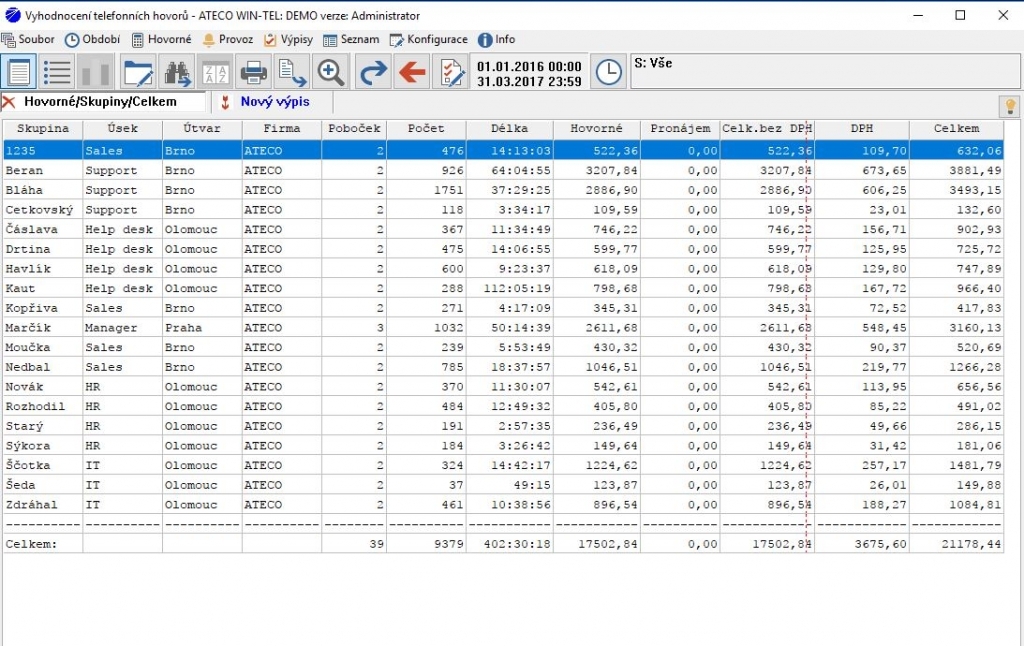
Task: Select the Sýkora row
Action: coord(504,445)
